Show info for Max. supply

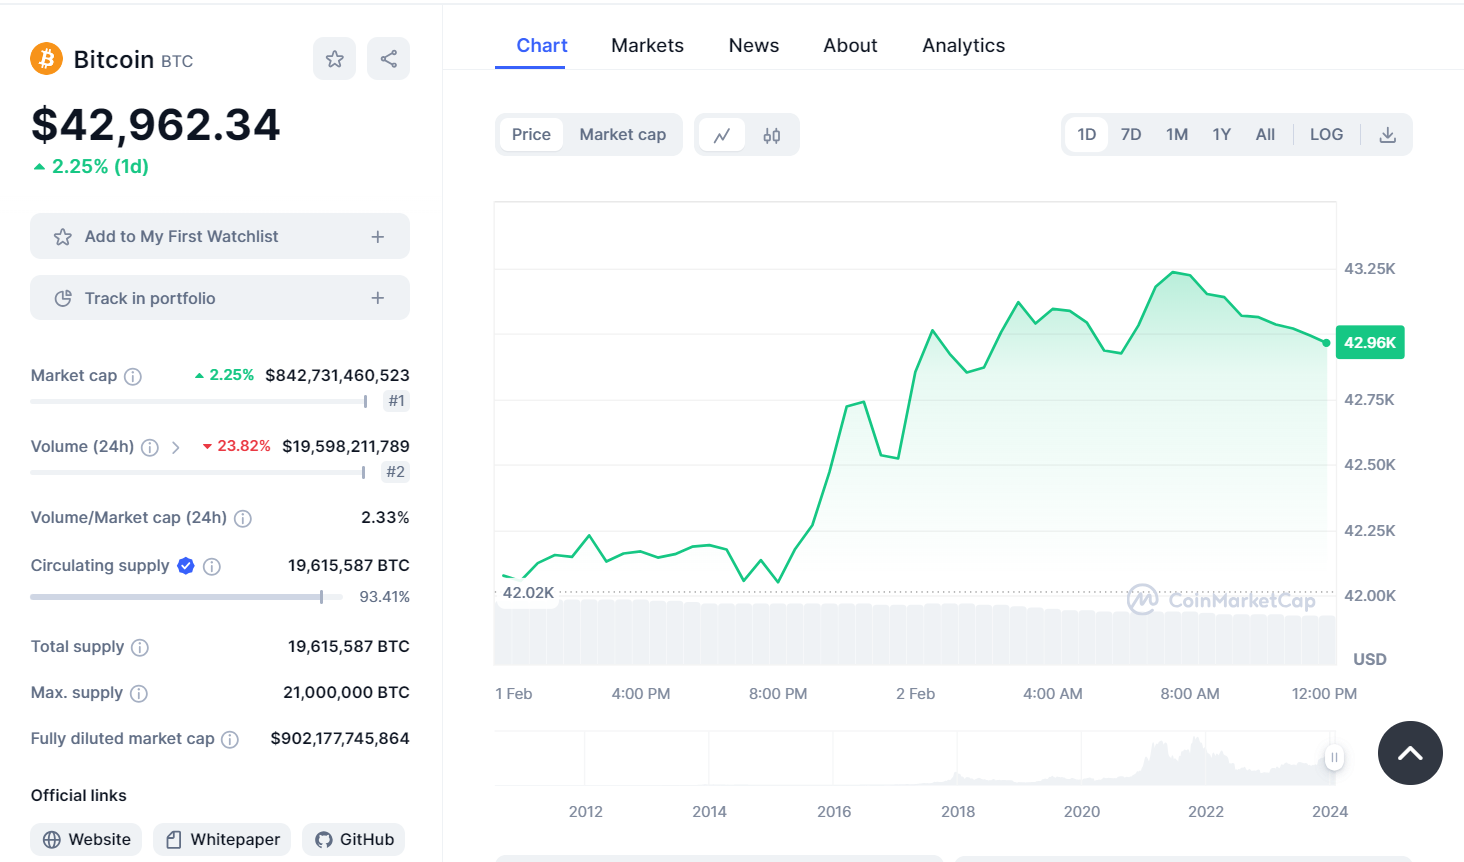[x=139, y=694]
